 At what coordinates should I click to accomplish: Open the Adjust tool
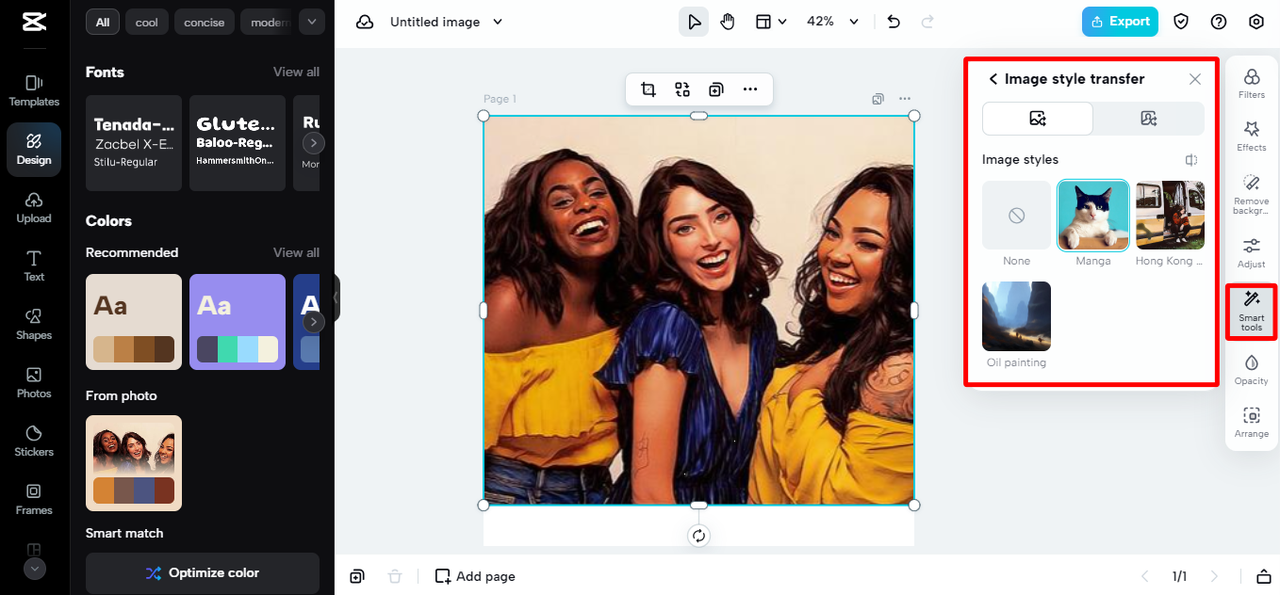pyautogui.click(x=1251, y=253)
